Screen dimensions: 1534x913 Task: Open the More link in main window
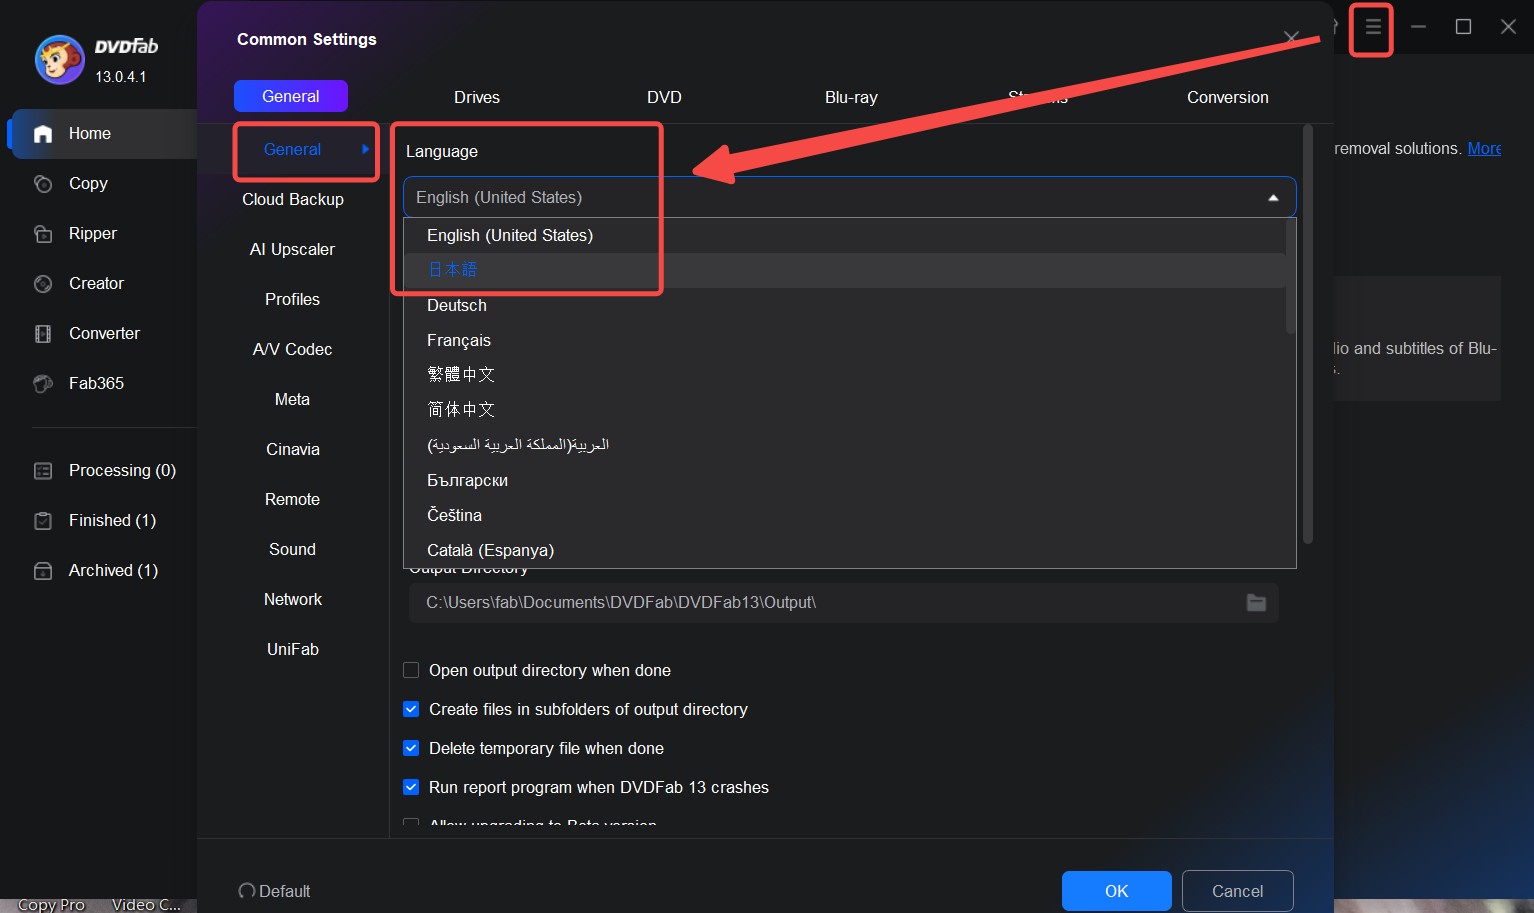pos(1484,148)
